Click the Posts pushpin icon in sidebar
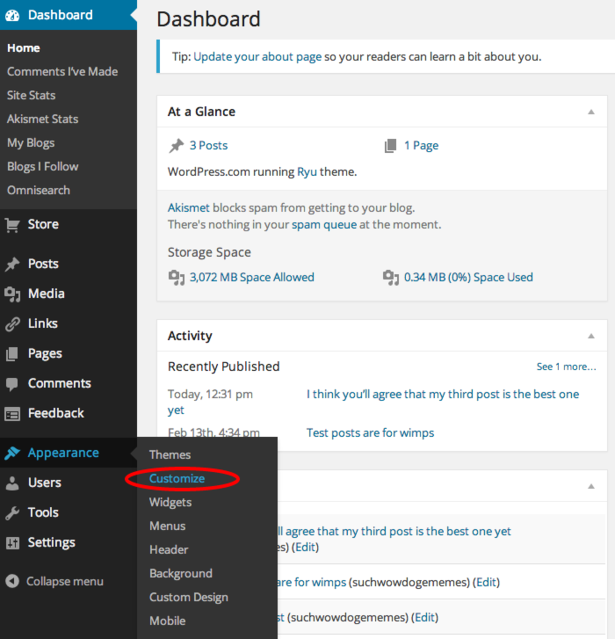The width and height of the screenshot is (615, 639). [x=12, y=264]
